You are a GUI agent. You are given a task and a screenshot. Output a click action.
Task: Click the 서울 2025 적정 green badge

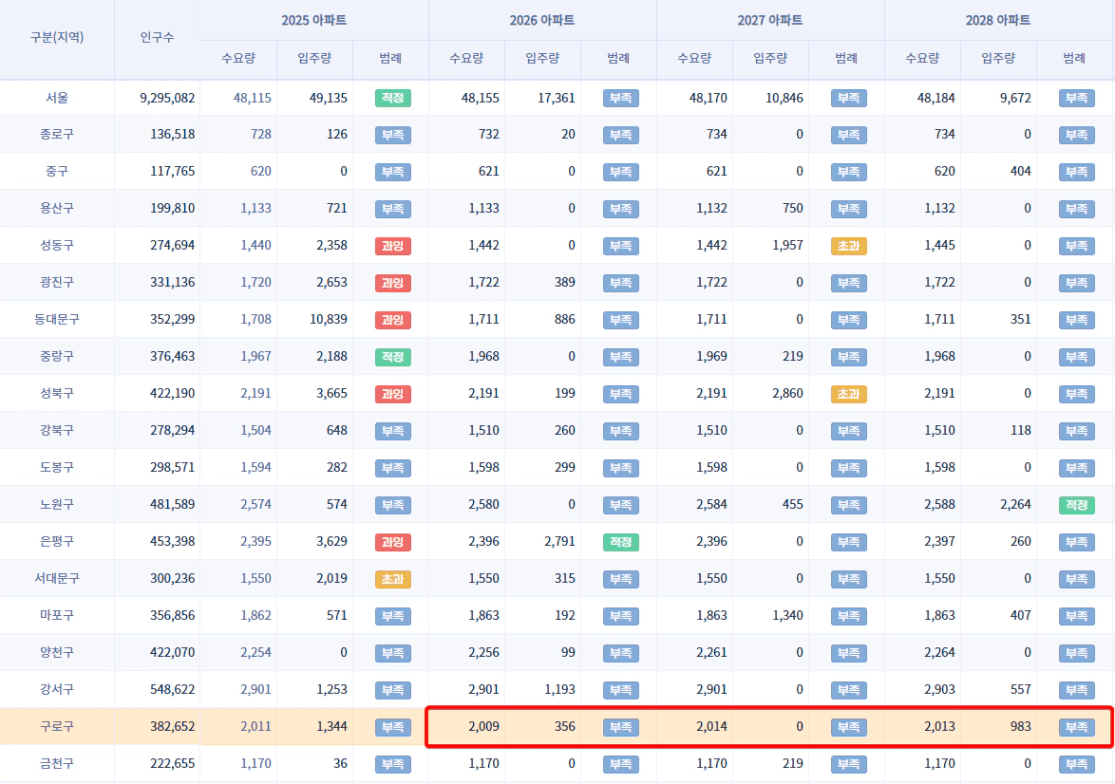click(393, 98)
